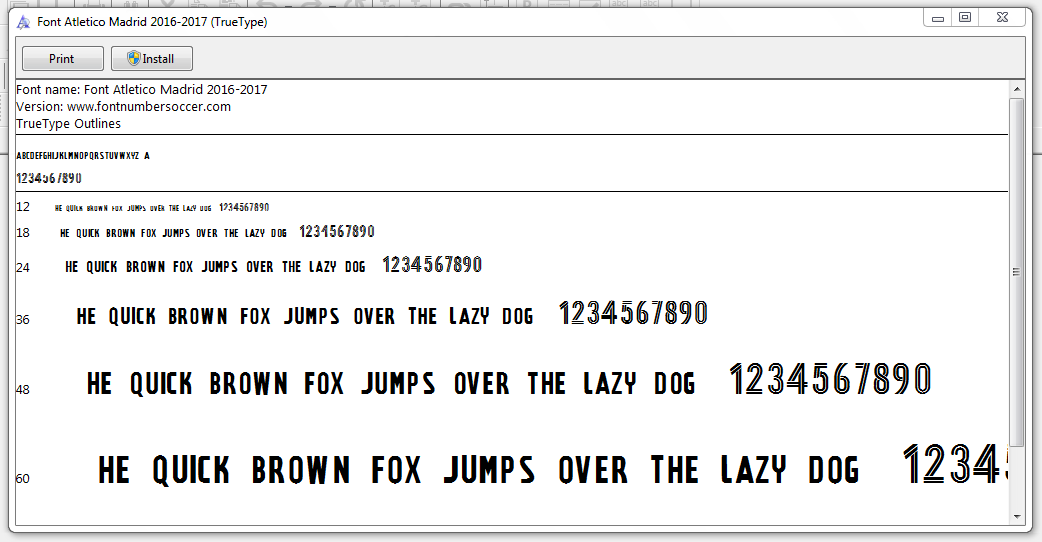Click the TrueType Outlines text
The height and width of the screenshot is (542, 1042).
tap(68, 124)
